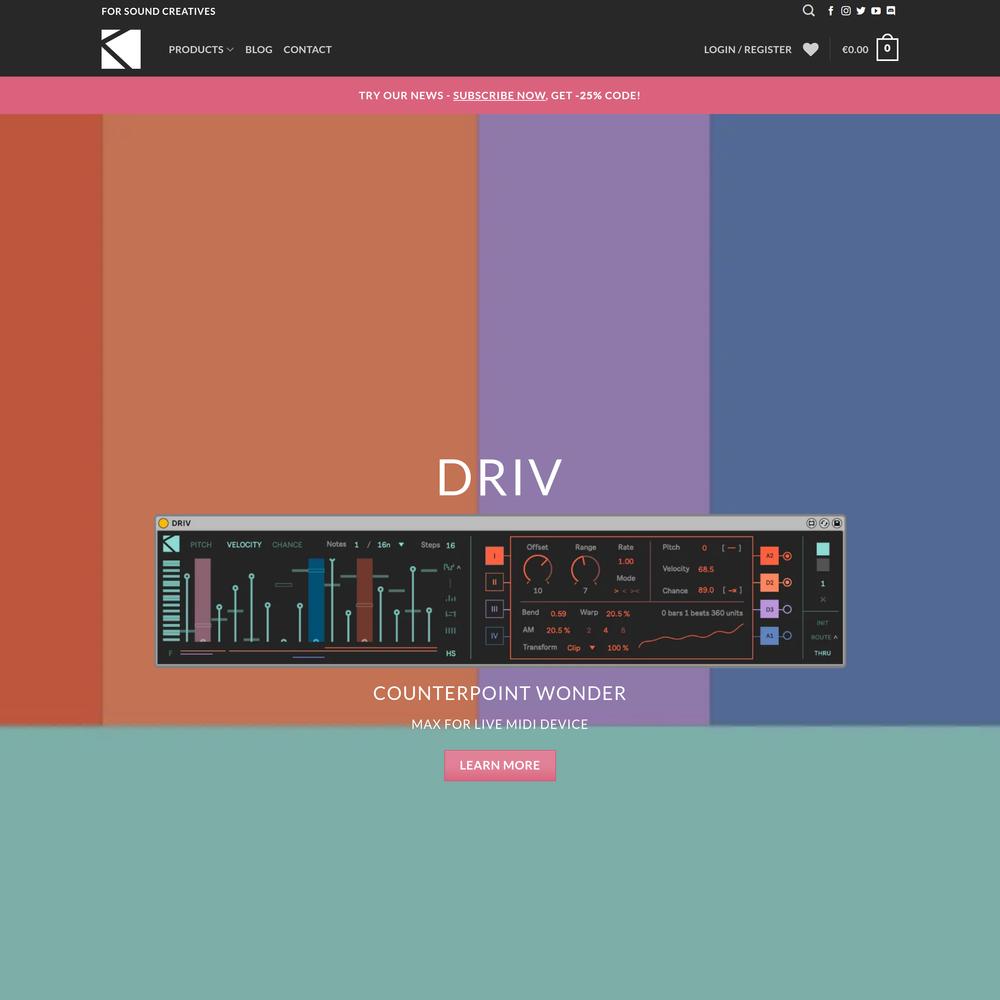Select the orange A2 output box
The height and width of the screenshot is (1000, 1000).
coord(769,555)
